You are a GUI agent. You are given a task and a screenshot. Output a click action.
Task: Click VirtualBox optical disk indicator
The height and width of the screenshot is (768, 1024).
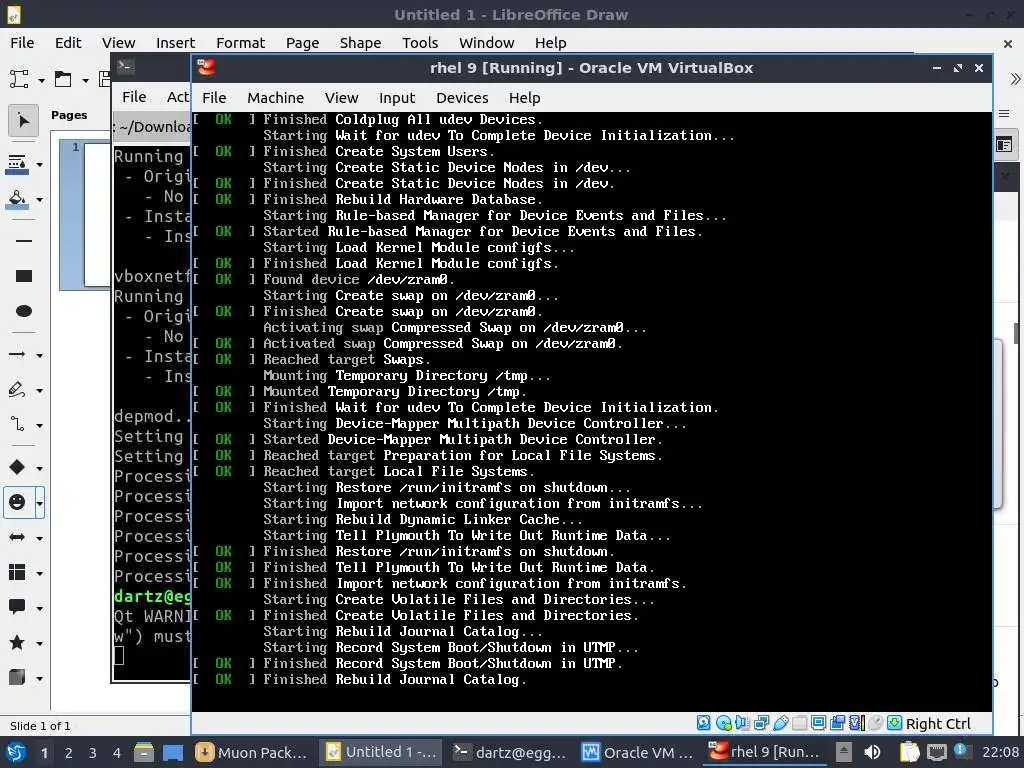point(724,723)
